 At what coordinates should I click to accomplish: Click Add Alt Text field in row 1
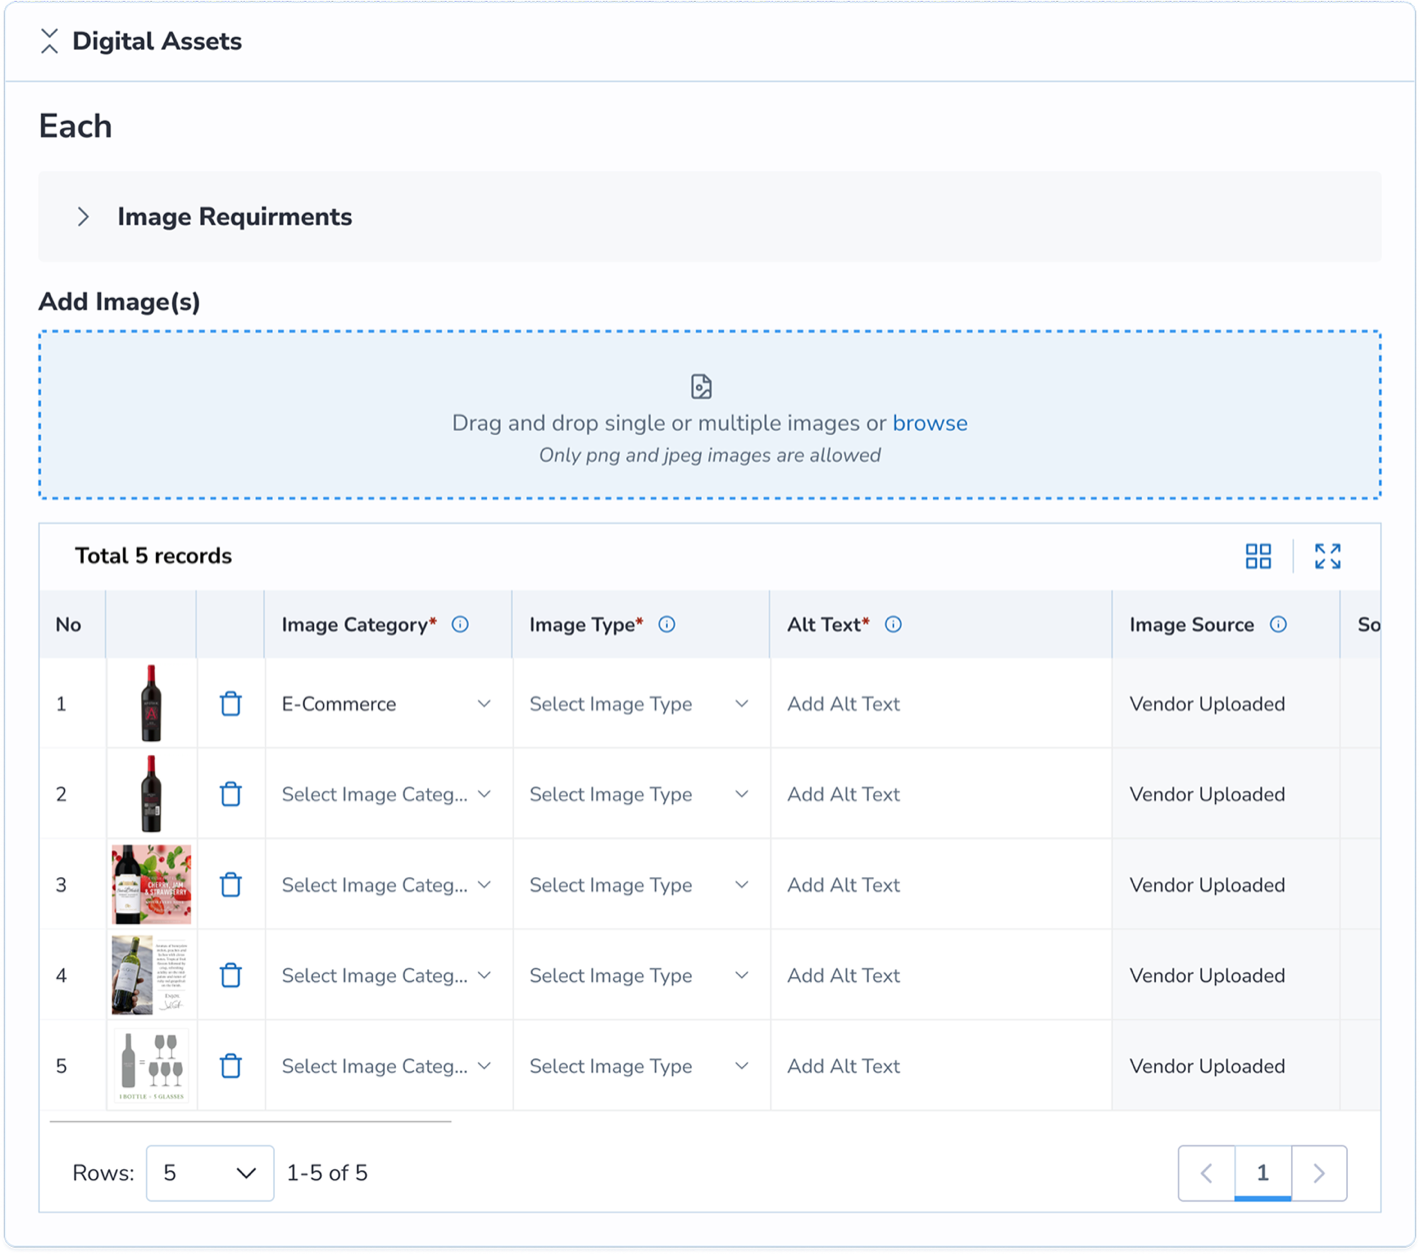pyautogui.click(x=941, y=704)
